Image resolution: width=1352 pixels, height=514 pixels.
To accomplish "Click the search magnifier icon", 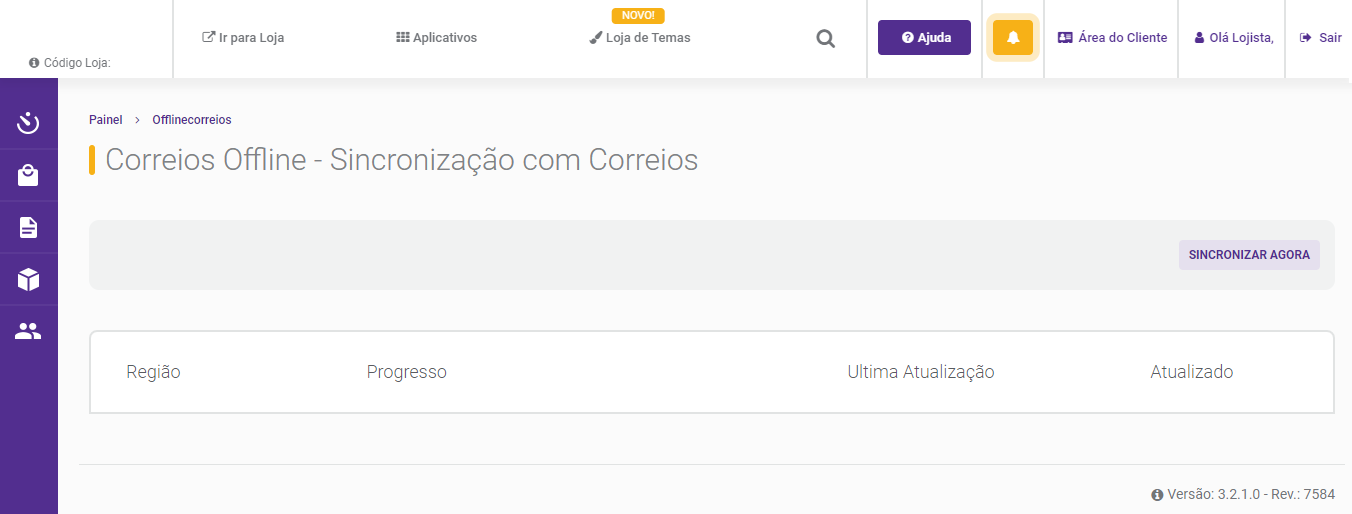I will point(825,39).
